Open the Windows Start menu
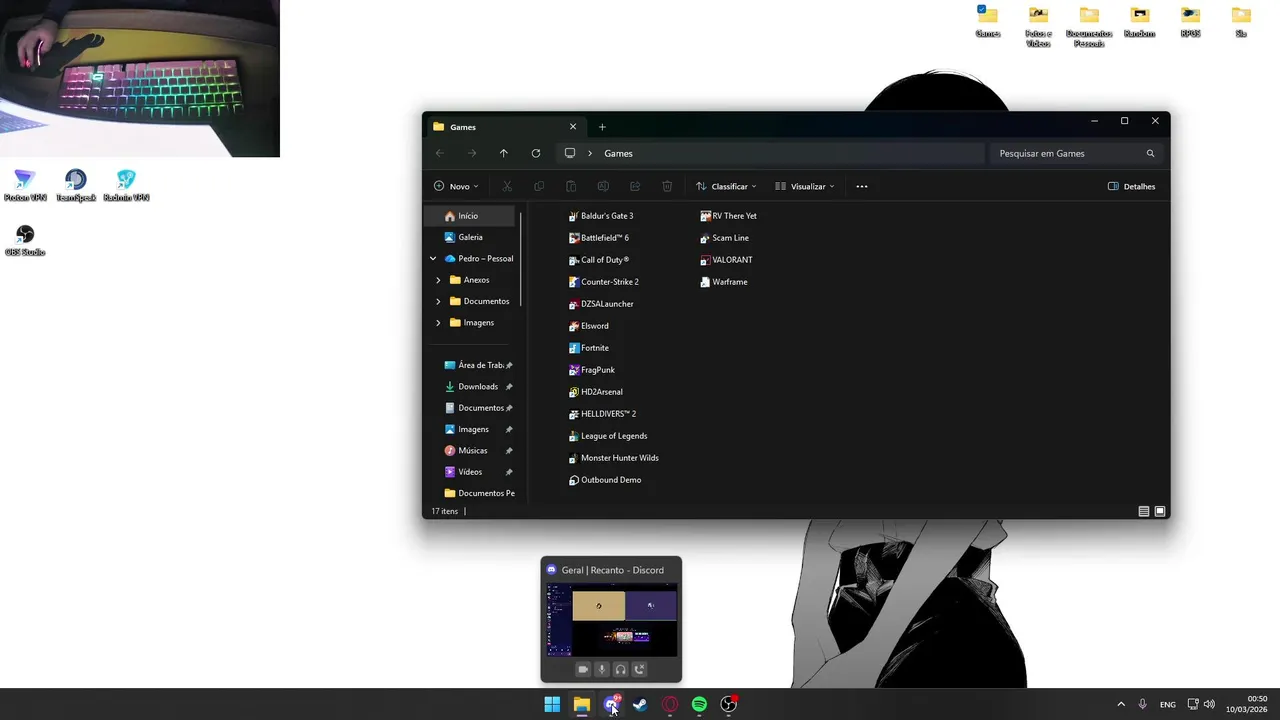The image size is (1280, 720). (x=552, y=704)
